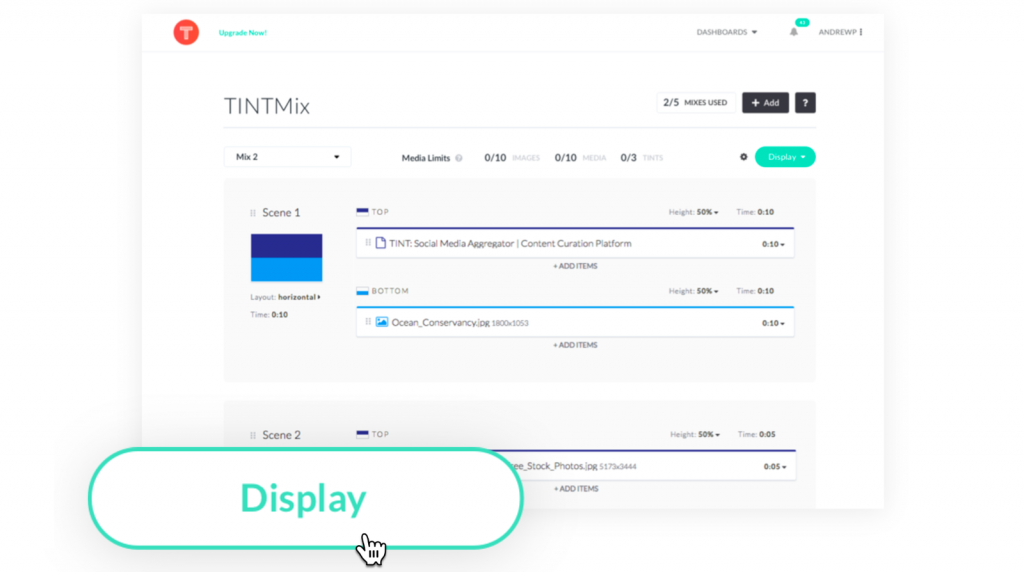
Task: Click Scene 2 TOP region icon
Action: pos(362,434)
